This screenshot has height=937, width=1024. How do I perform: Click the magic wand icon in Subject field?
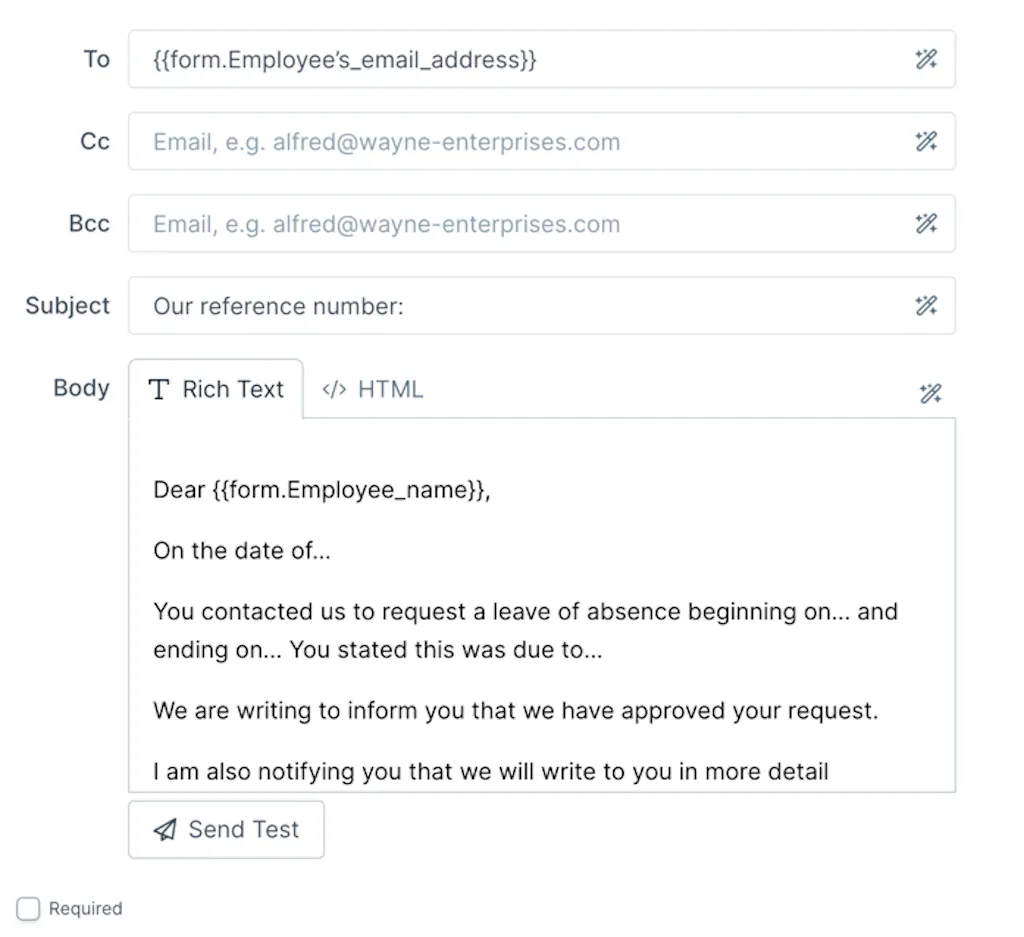coord(926,306)
